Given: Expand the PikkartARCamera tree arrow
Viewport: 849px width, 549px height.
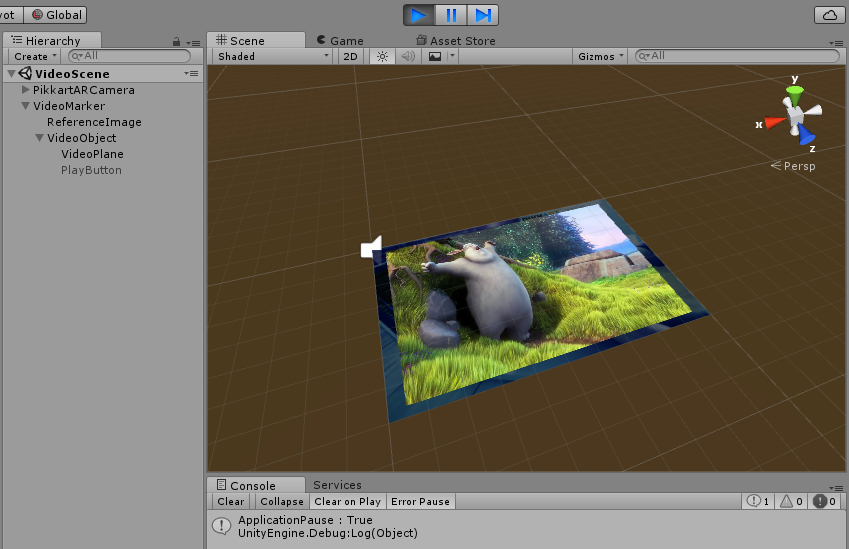Looking at the screenshot, I should point(25,89).
